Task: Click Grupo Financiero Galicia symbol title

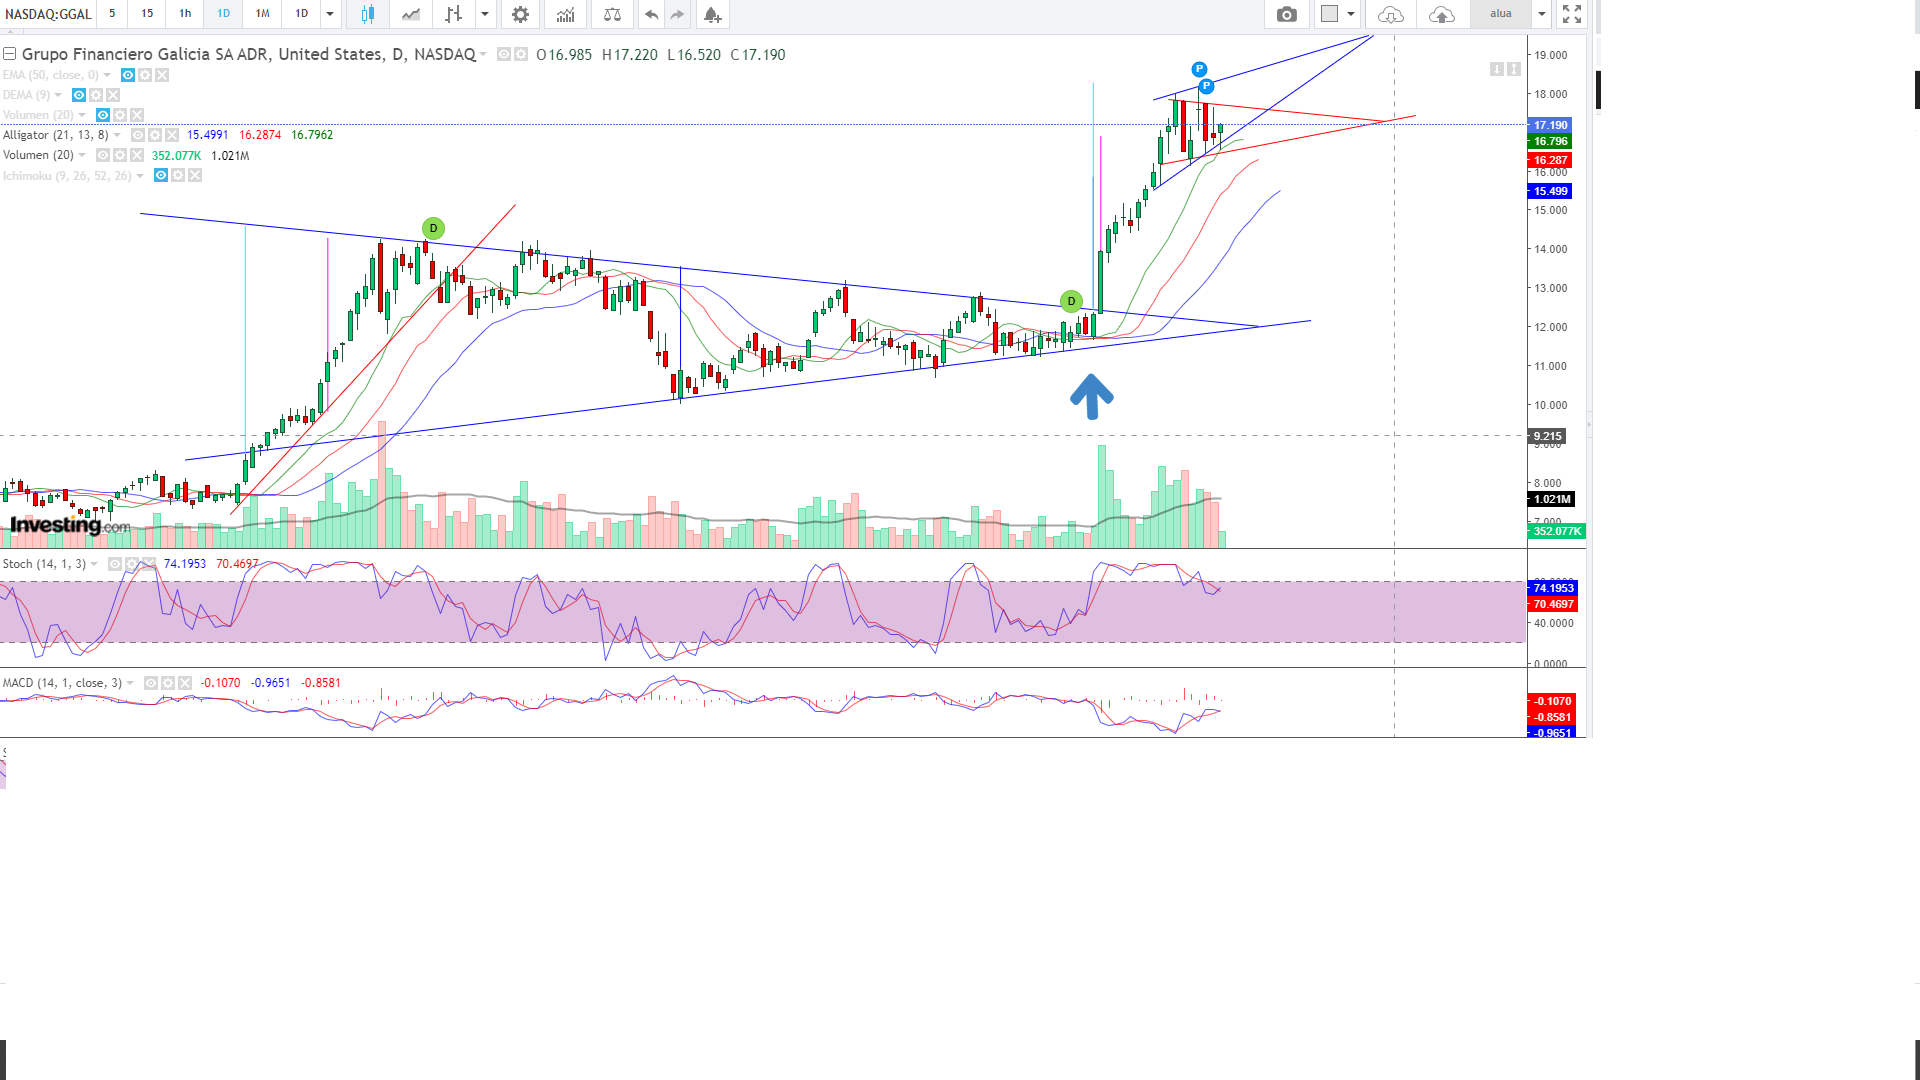Action: coord(249,54)
